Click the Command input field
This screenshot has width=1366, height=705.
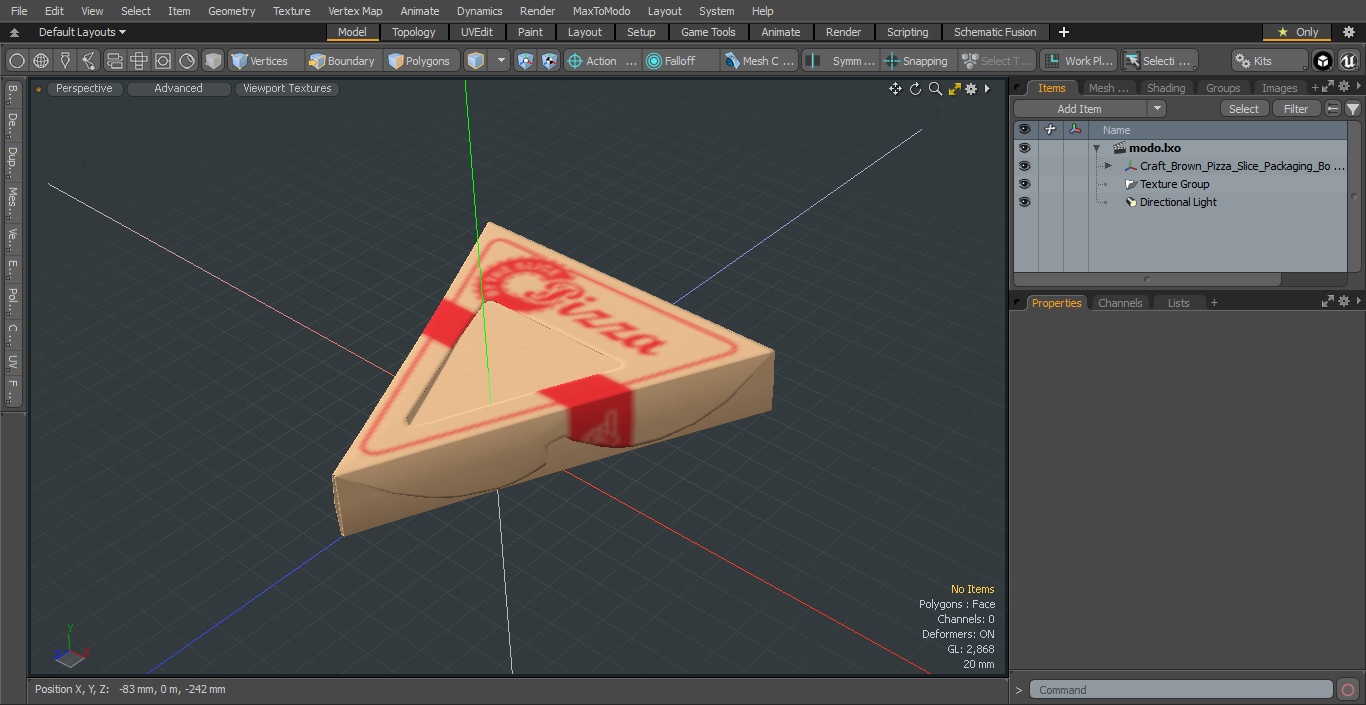tap(1181, 689)
